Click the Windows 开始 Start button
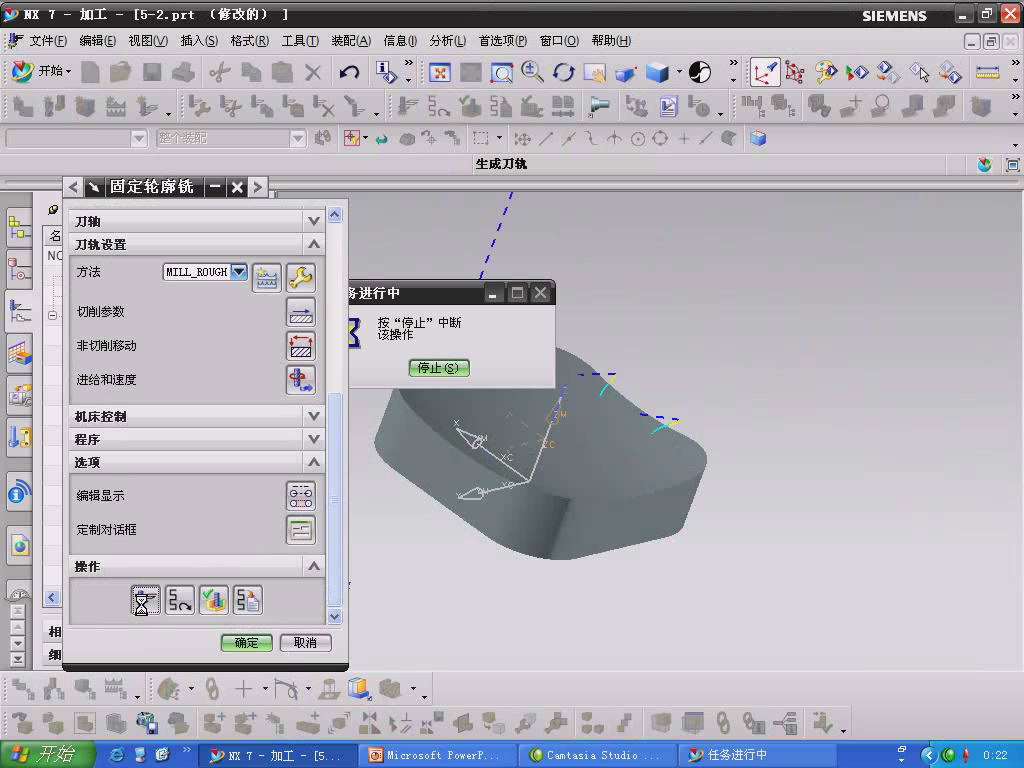The height and width of the screenshot is (768, 1024). point(46,755)
